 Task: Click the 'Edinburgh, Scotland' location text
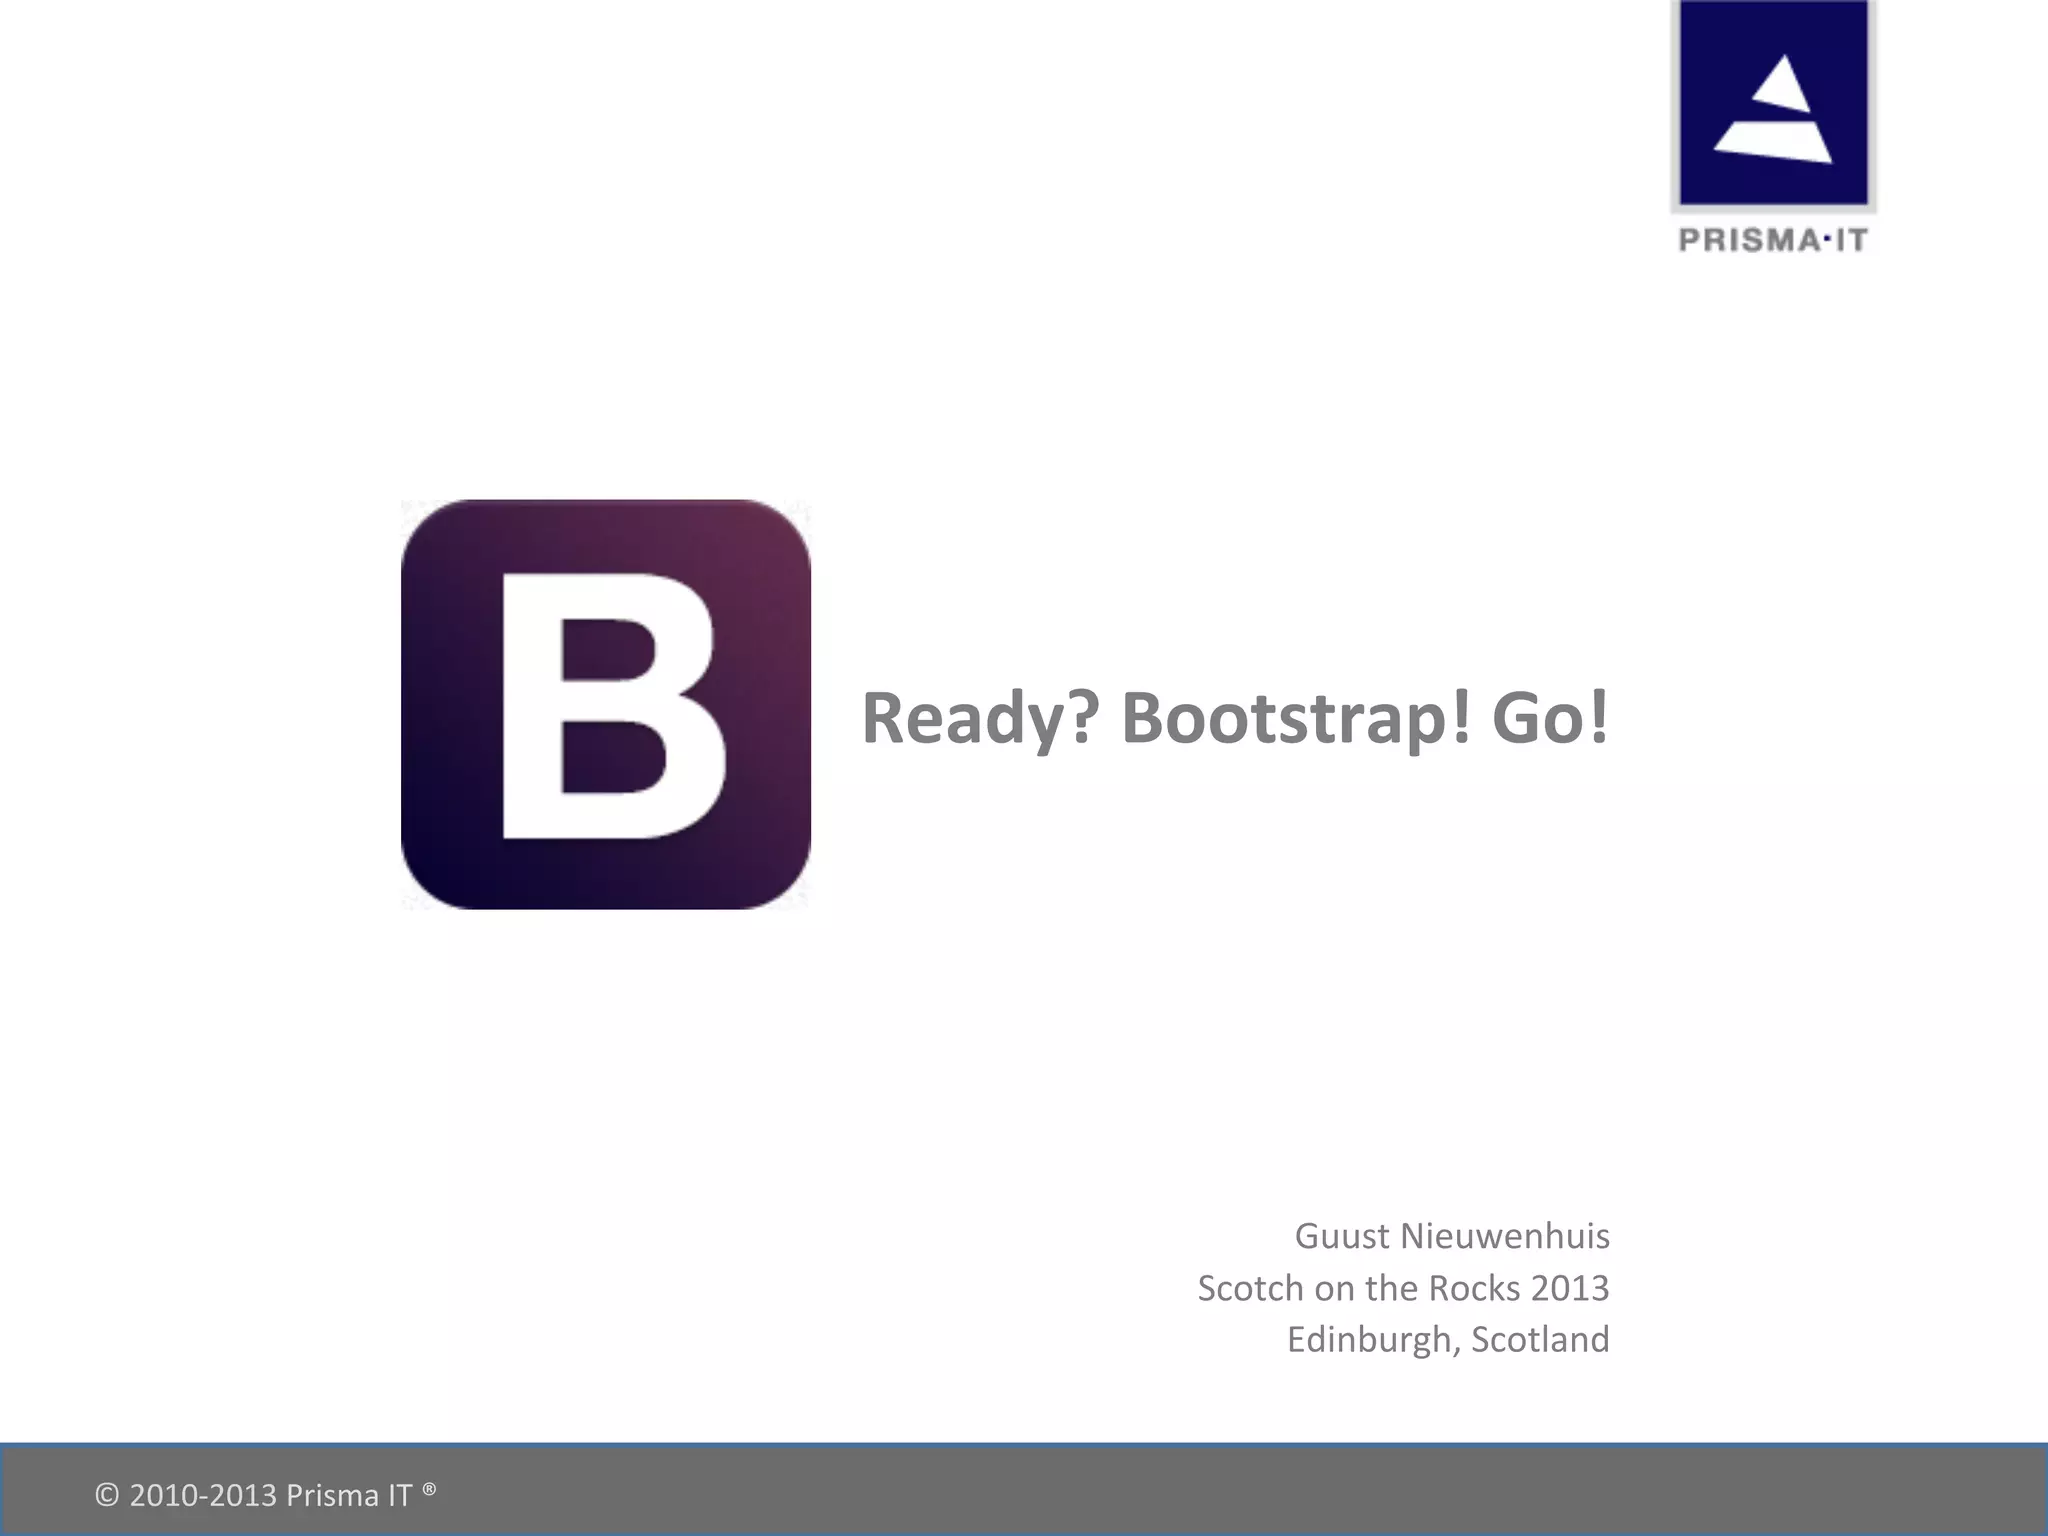click(x=1448, y=1339)
